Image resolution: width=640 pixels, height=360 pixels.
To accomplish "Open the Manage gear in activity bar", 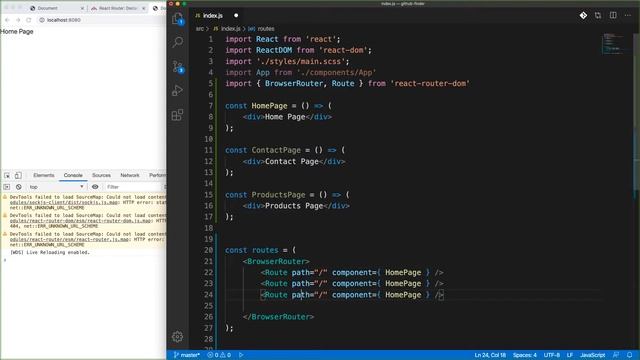I will (x=178, y=337).
